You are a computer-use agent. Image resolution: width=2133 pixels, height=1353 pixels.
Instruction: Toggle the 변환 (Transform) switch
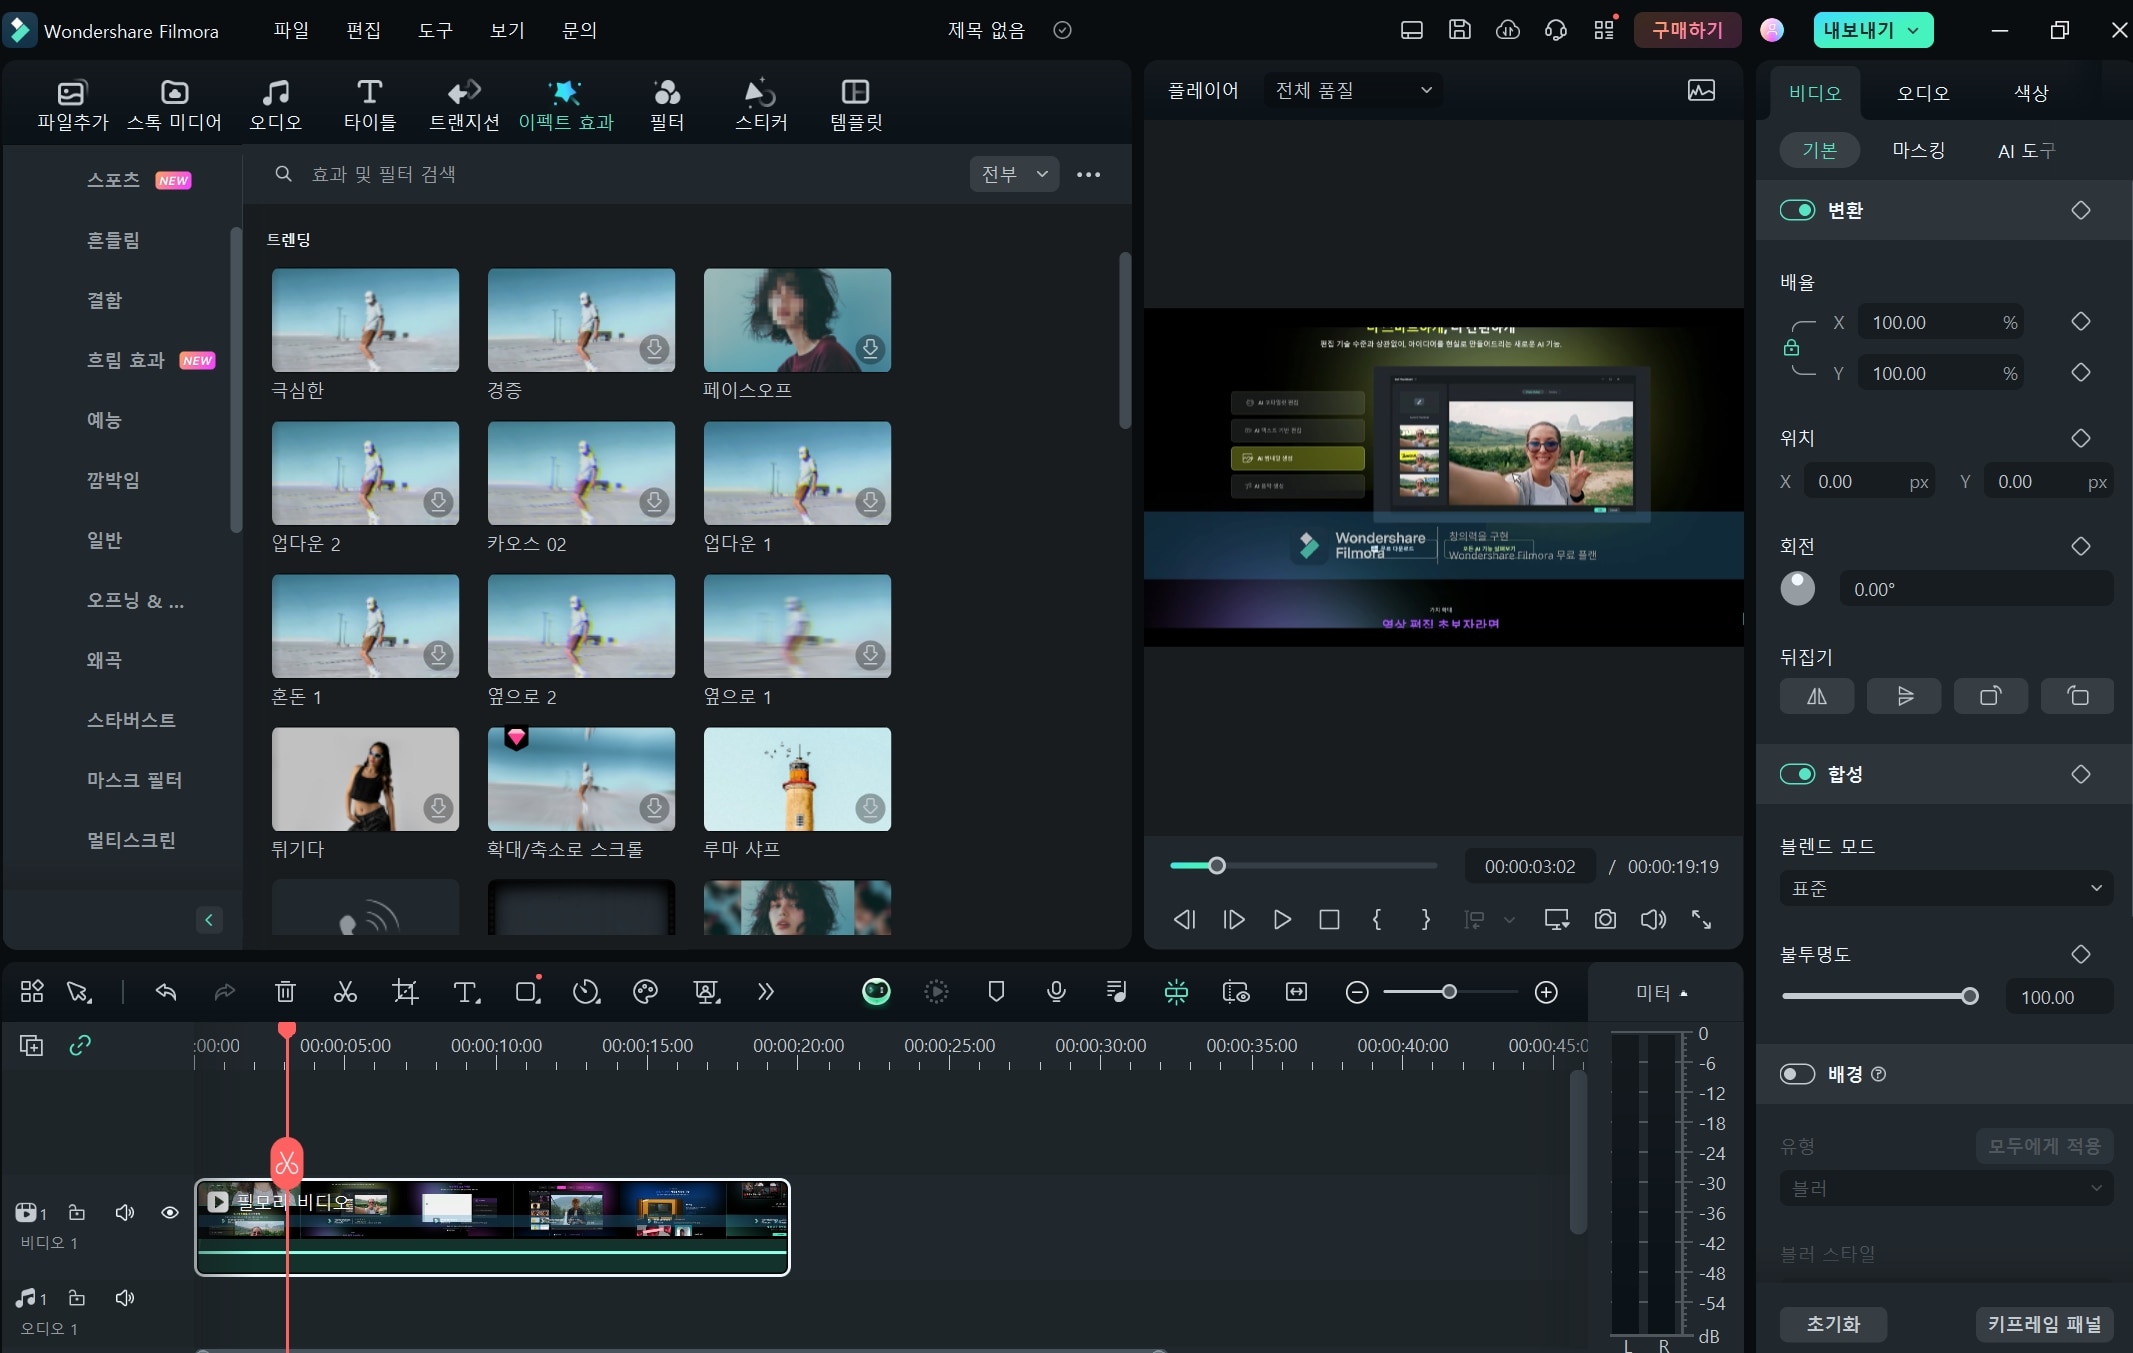pyautogui.click(x=1797, y=210)
